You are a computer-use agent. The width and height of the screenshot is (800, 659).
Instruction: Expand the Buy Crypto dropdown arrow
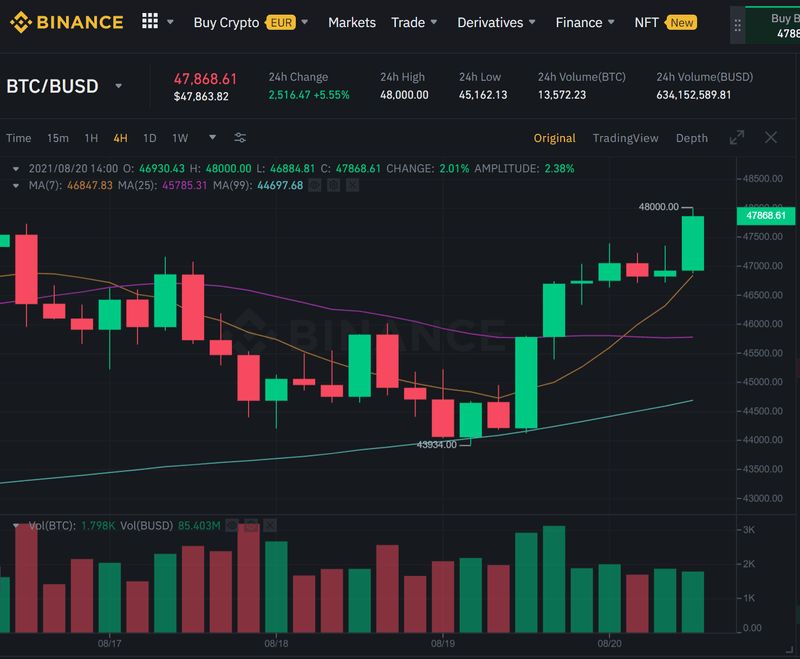point(305,22)
